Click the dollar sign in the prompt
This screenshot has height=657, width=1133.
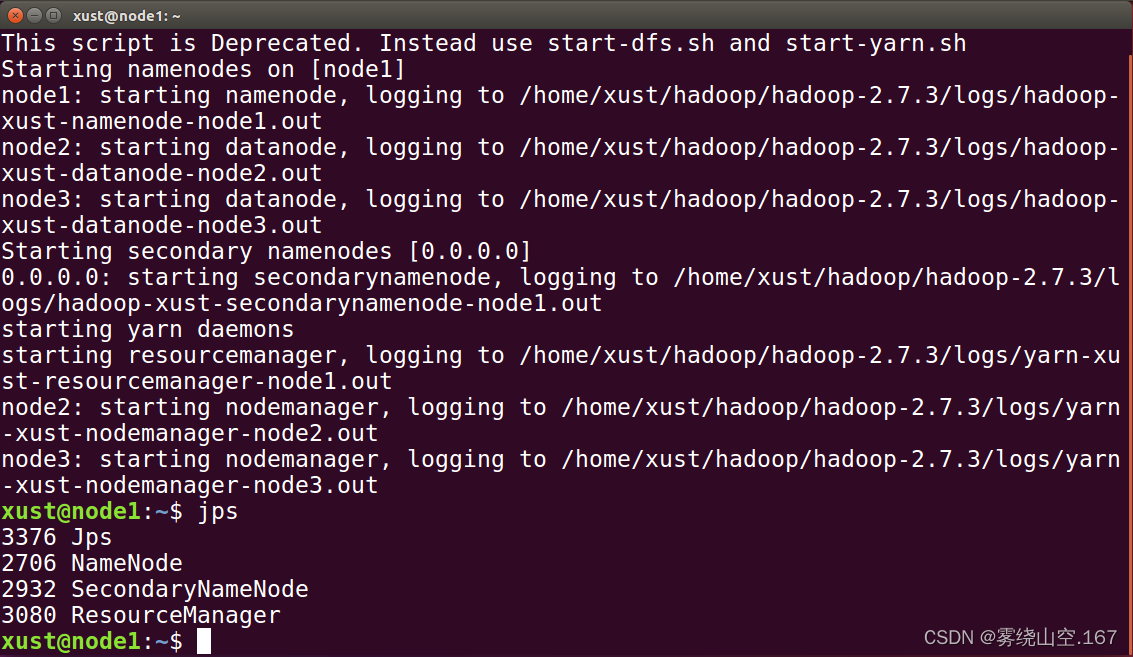click(x=178, y=641)
